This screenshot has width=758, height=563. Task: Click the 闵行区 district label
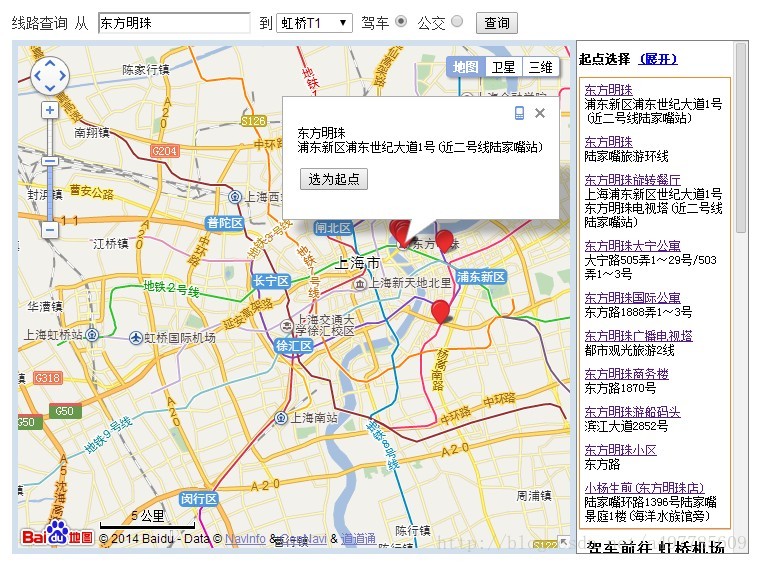[199, 499]
